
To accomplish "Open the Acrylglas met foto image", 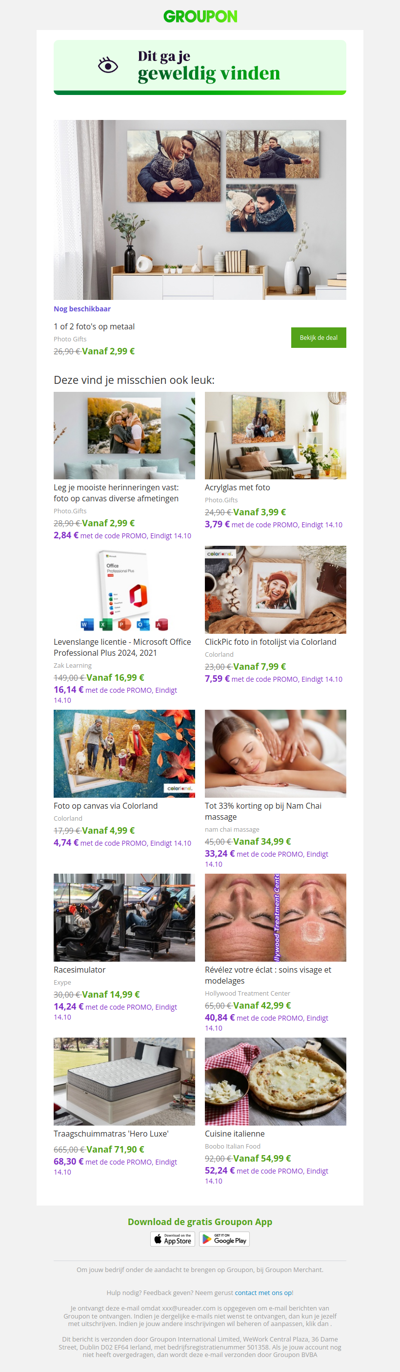I will pyautogui.click(x=275, y=436).
